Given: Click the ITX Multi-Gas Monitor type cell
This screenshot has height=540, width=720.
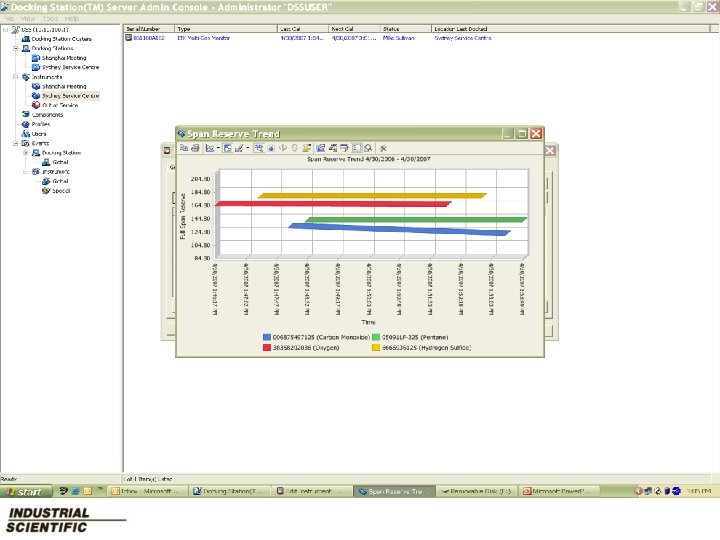Looking at the screenshot, I should pyautogui.click(x=203, y=38).
